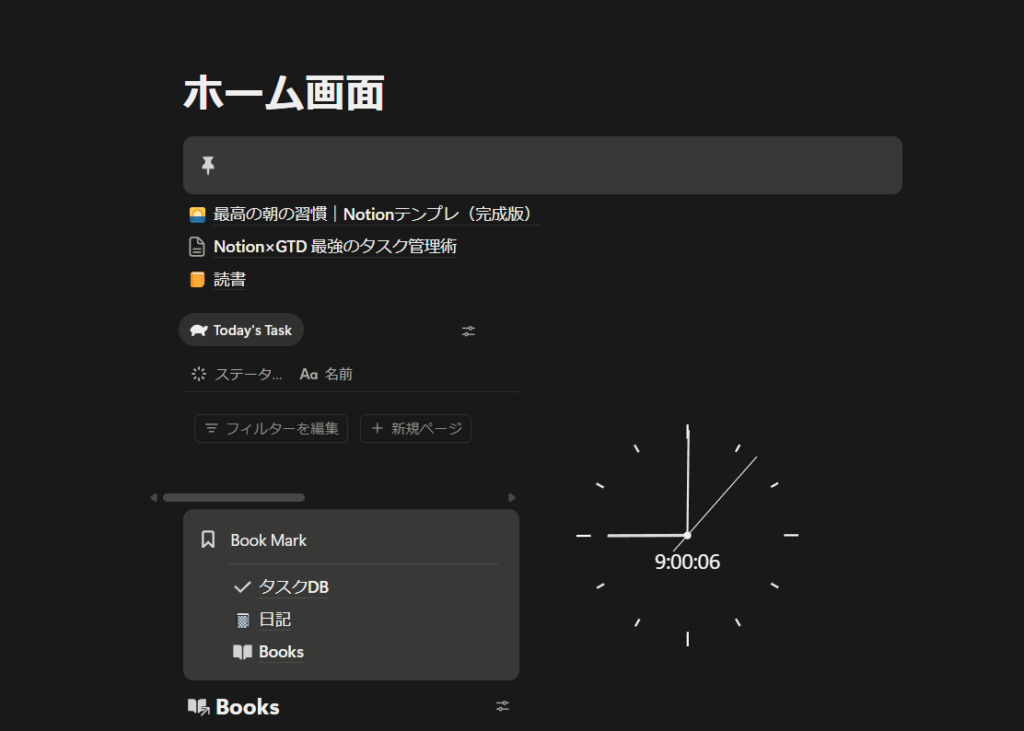Click the pin icon in the callout block

point(208,165)
